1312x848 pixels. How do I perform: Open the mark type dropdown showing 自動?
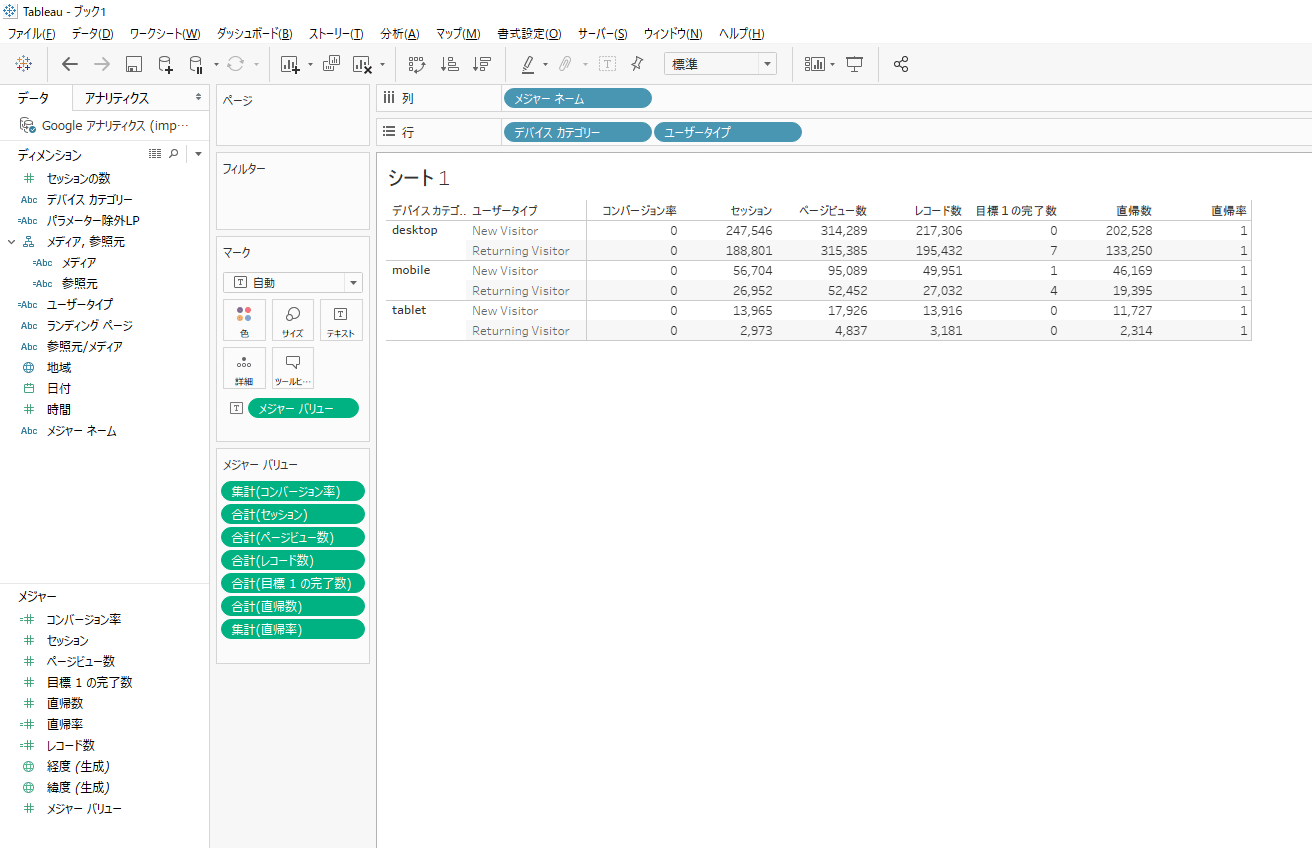point(293,283)
